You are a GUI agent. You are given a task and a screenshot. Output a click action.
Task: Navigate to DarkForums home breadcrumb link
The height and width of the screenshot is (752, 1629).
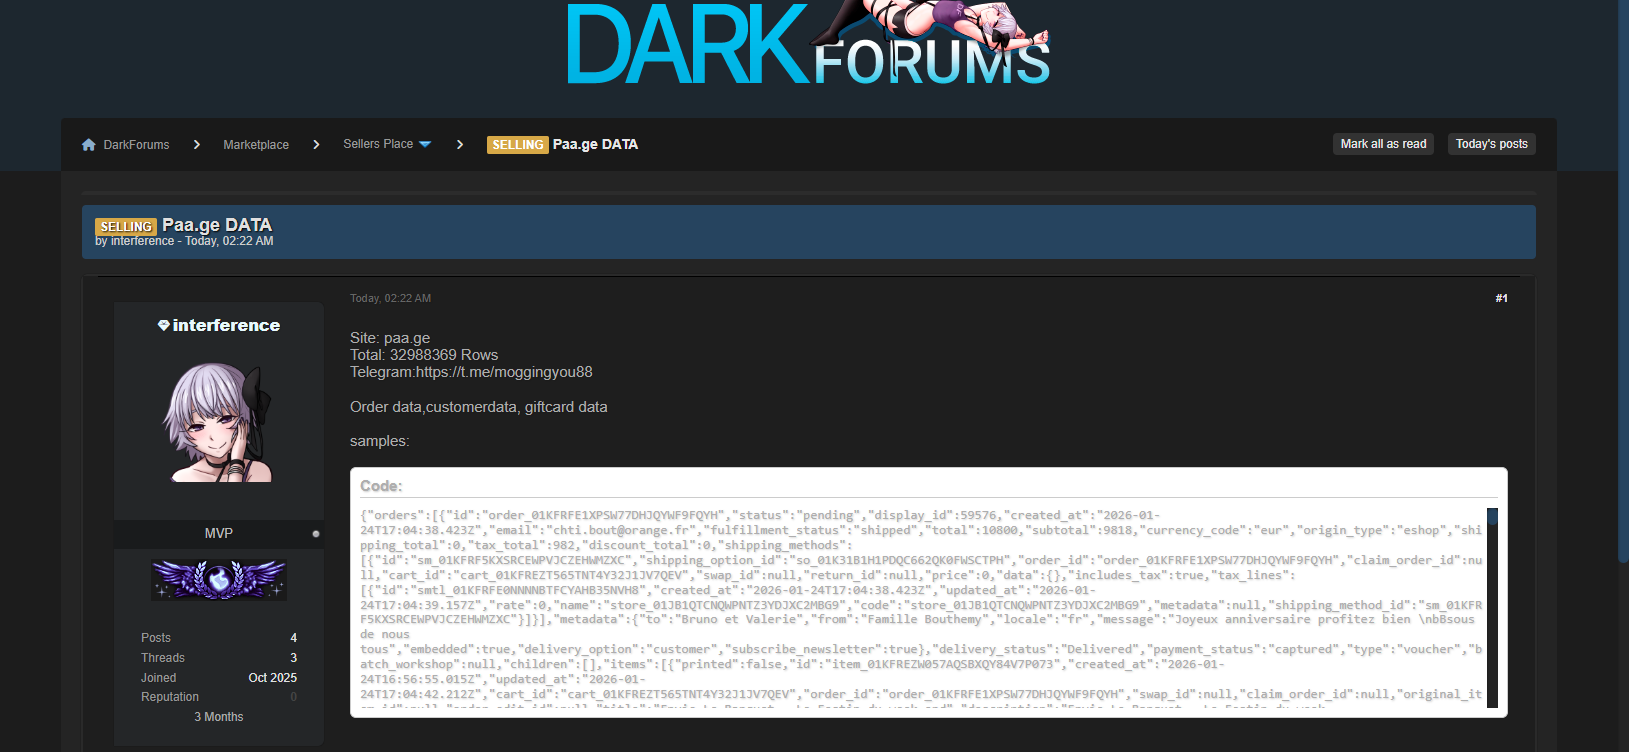pyautogui.click(x=136, y=145)
